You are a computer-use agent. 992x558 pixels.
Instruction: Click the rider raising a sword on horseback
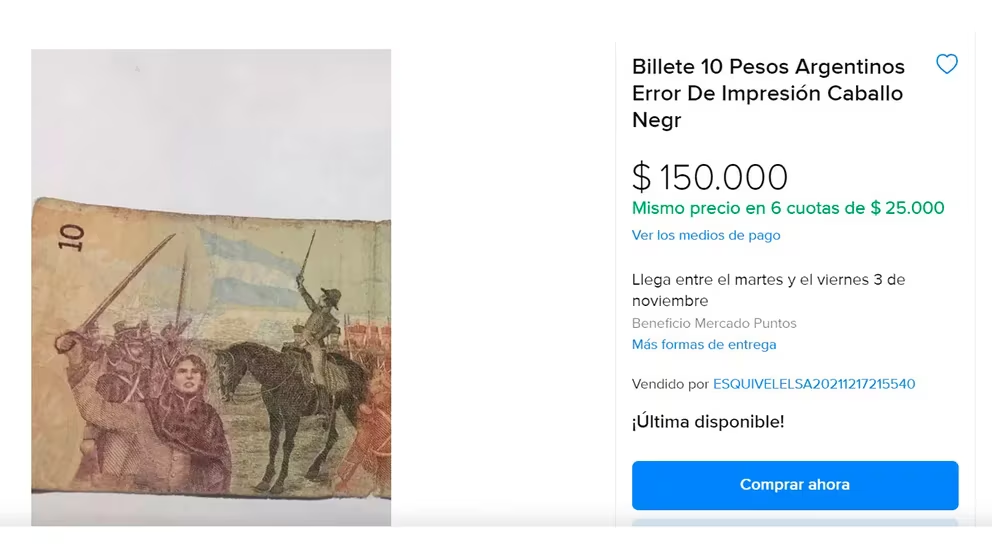318,316
